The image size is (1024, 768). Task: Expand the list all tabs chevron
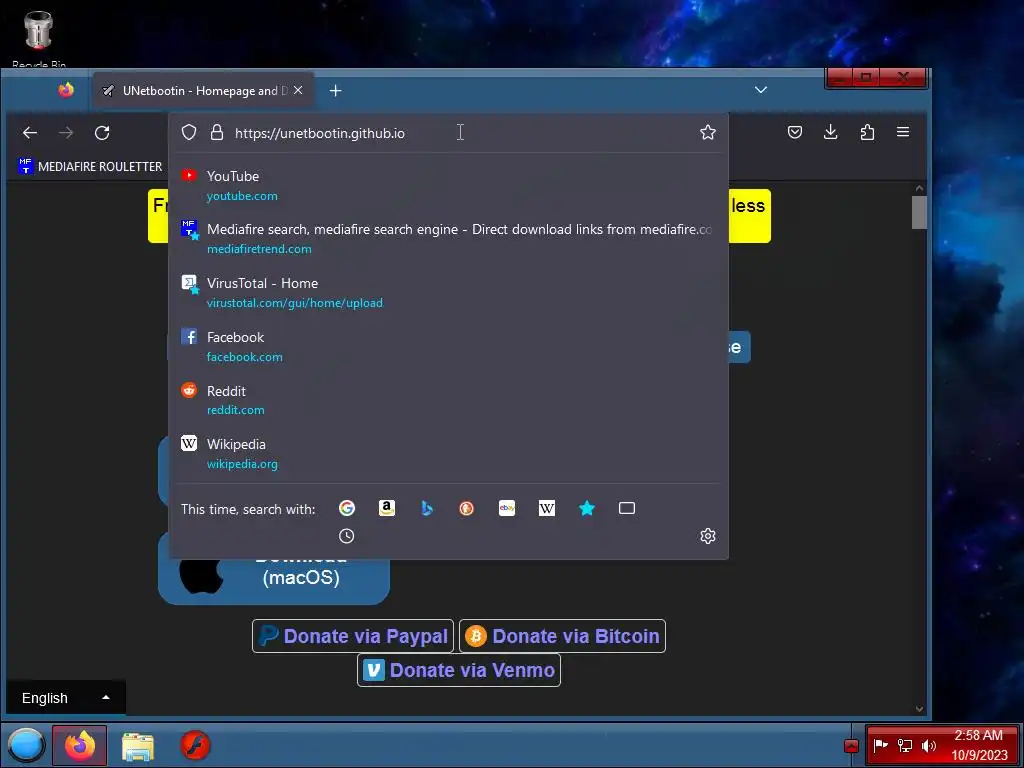pos(761,90)
